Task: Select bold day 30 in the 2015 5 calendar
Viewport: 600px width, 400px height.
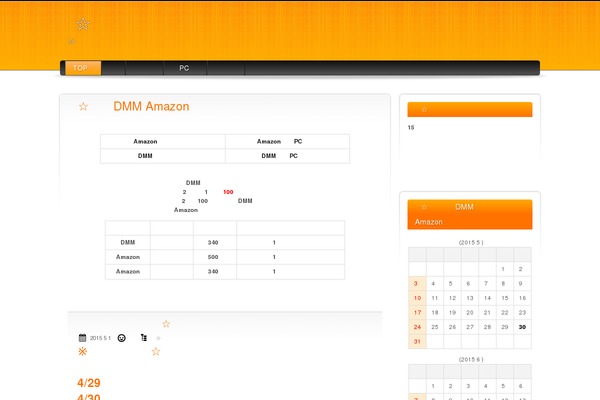Action: click(522, 327)
